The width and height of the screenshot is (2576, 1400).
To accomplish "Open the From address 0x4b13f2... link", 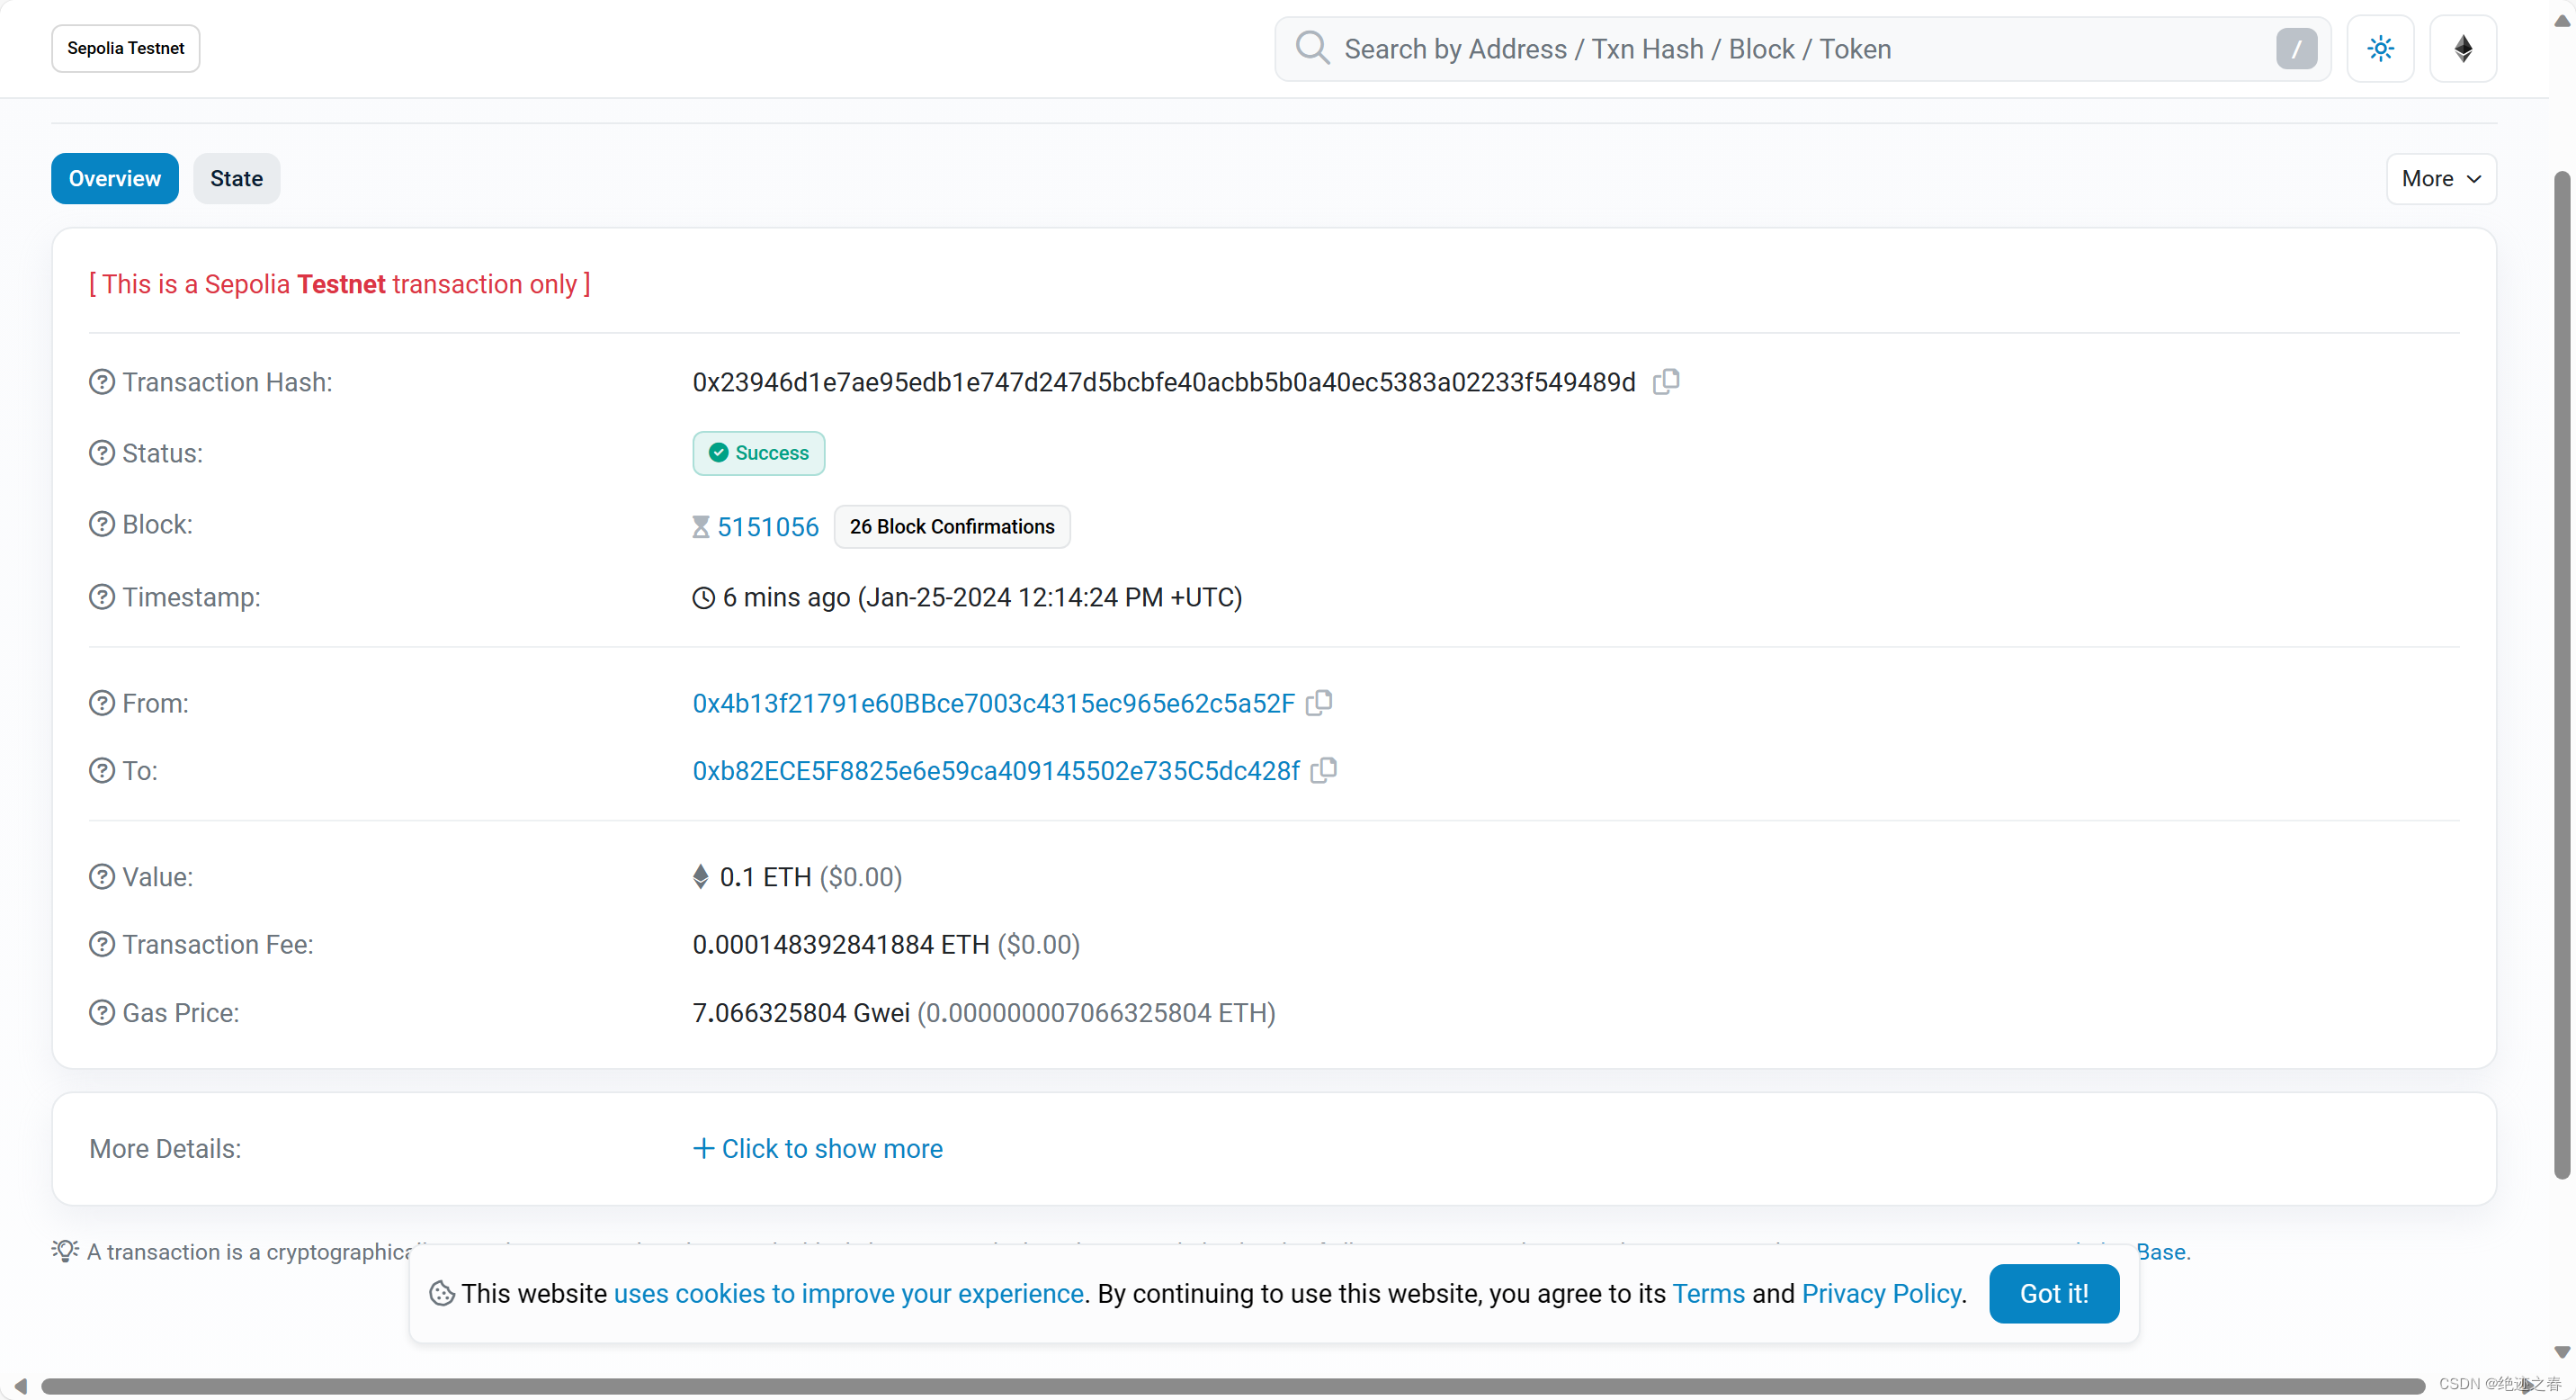I will click(x=993, y=704).
